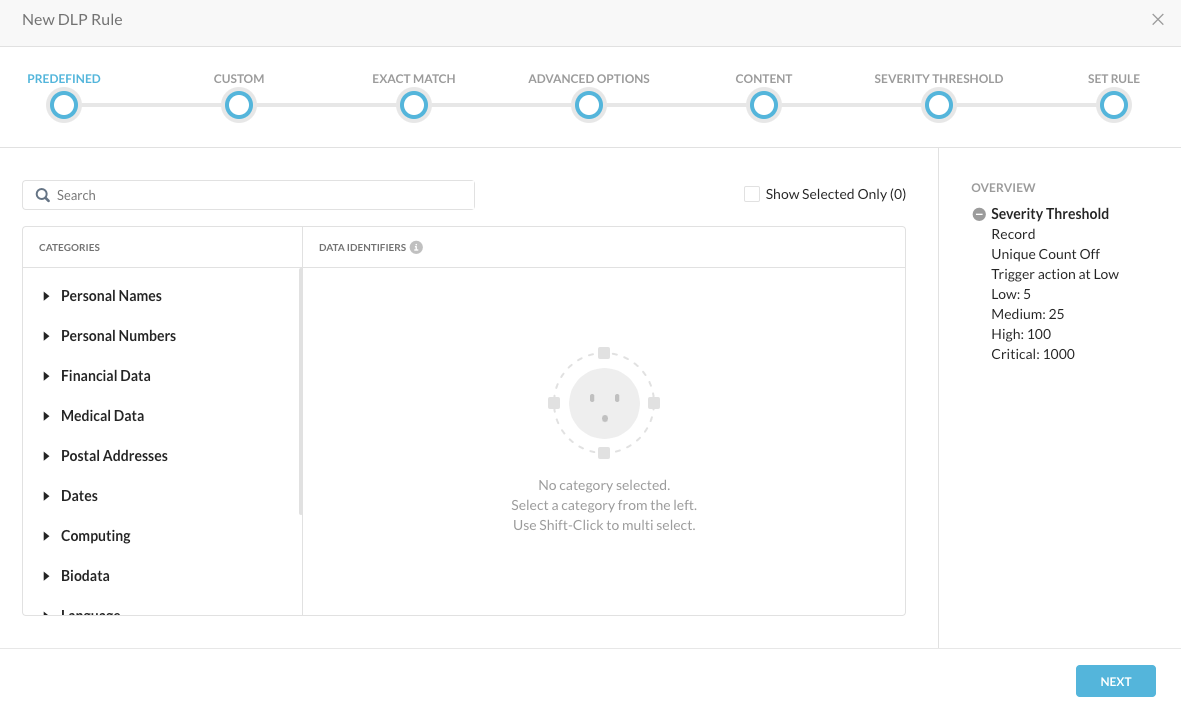Click the search magnifier icon
Viewport: 1181px width, 711px height.
43,195
